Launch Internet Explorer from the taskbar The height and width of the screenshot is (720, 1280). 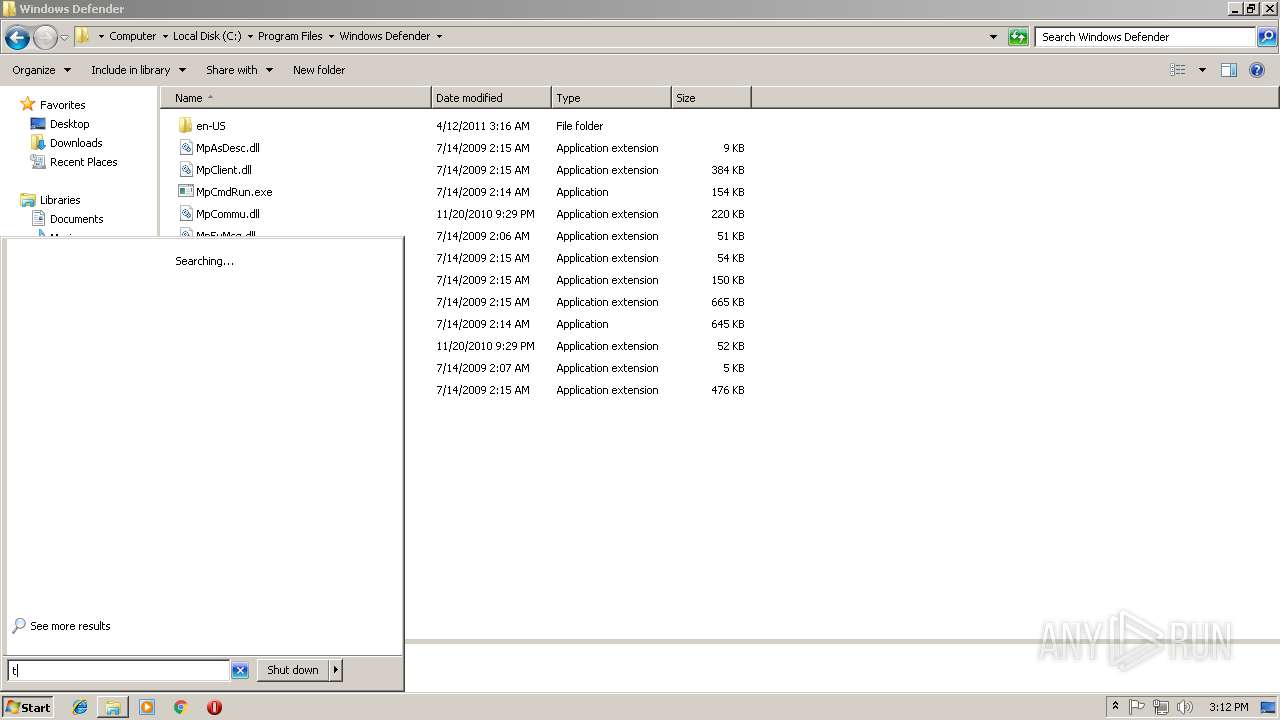click(80, 707)
